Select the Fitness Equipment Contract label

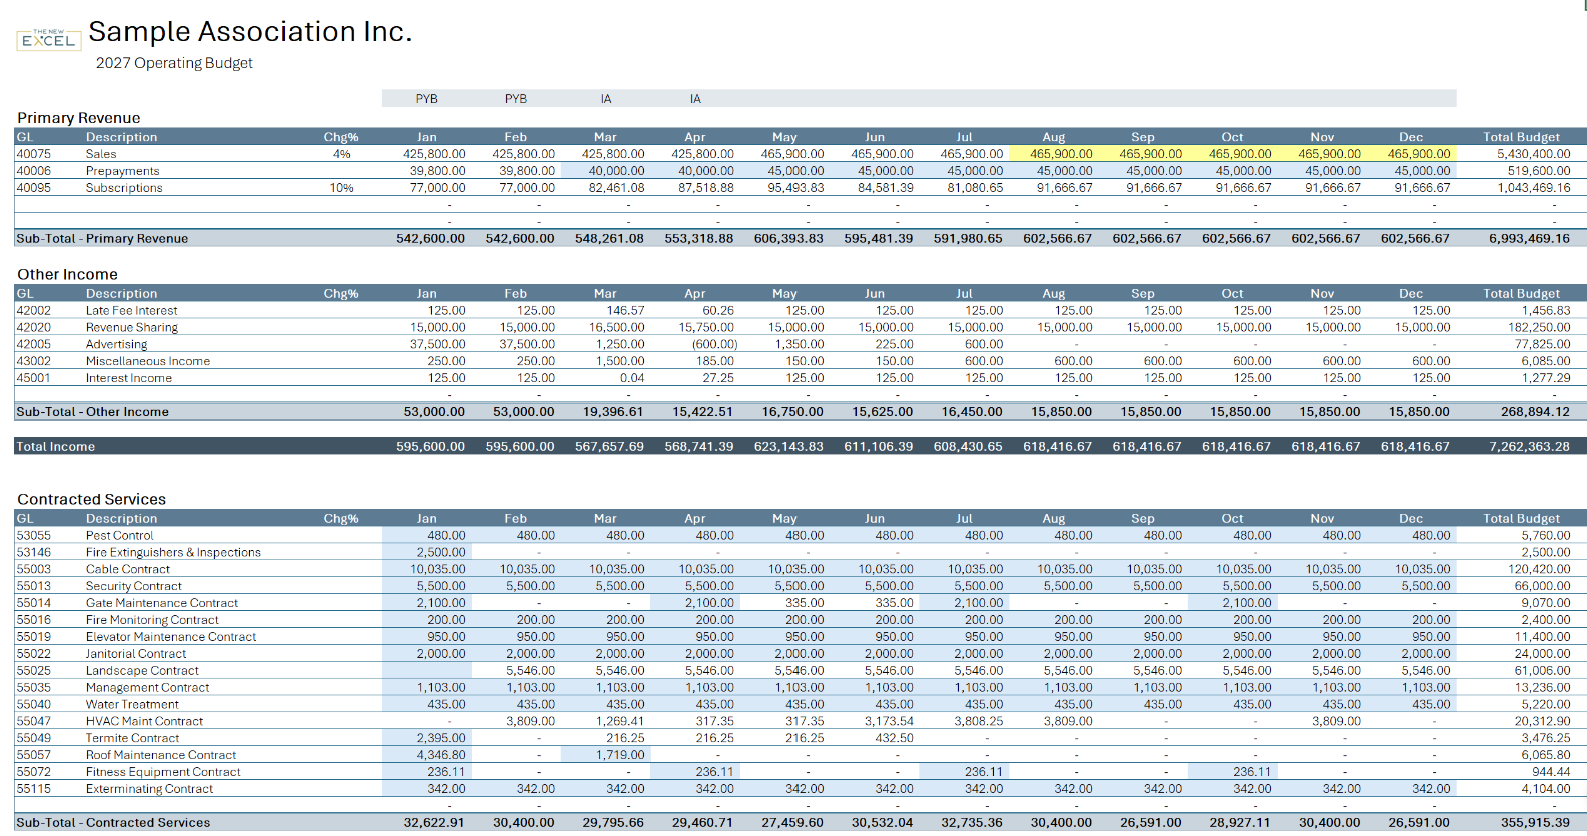click(x=162, y=773)
